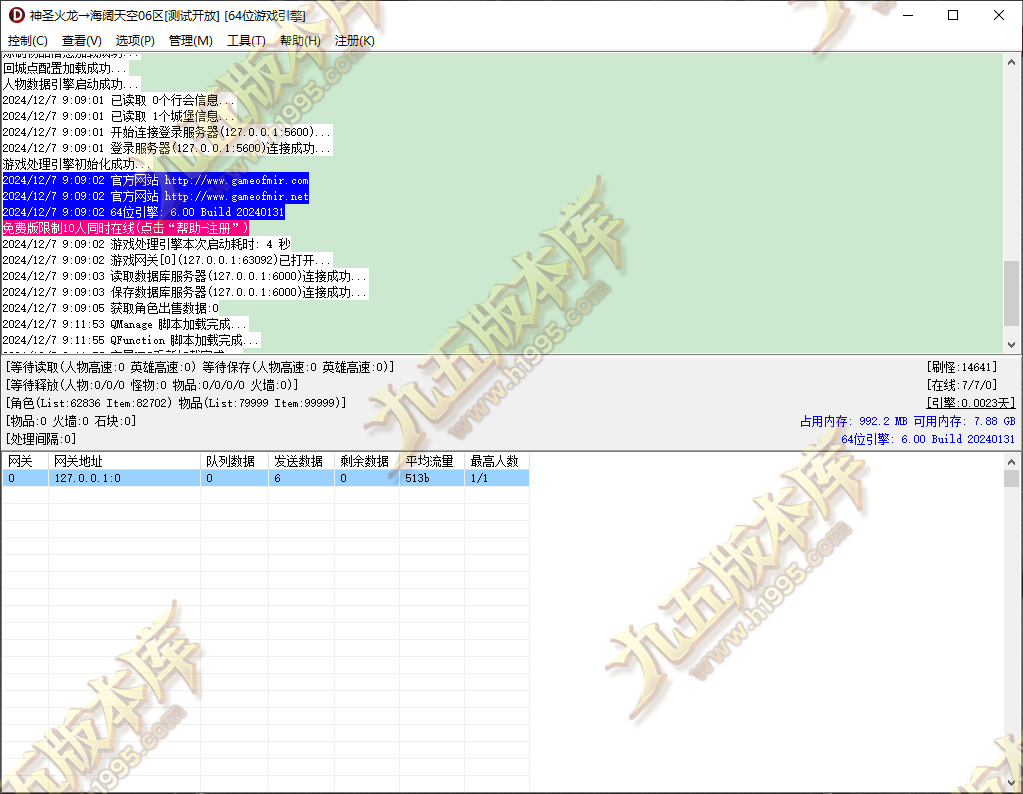1023x794 pixels.
Task: Click the 获取角色出售数据:0 log line
Action: 111,308
